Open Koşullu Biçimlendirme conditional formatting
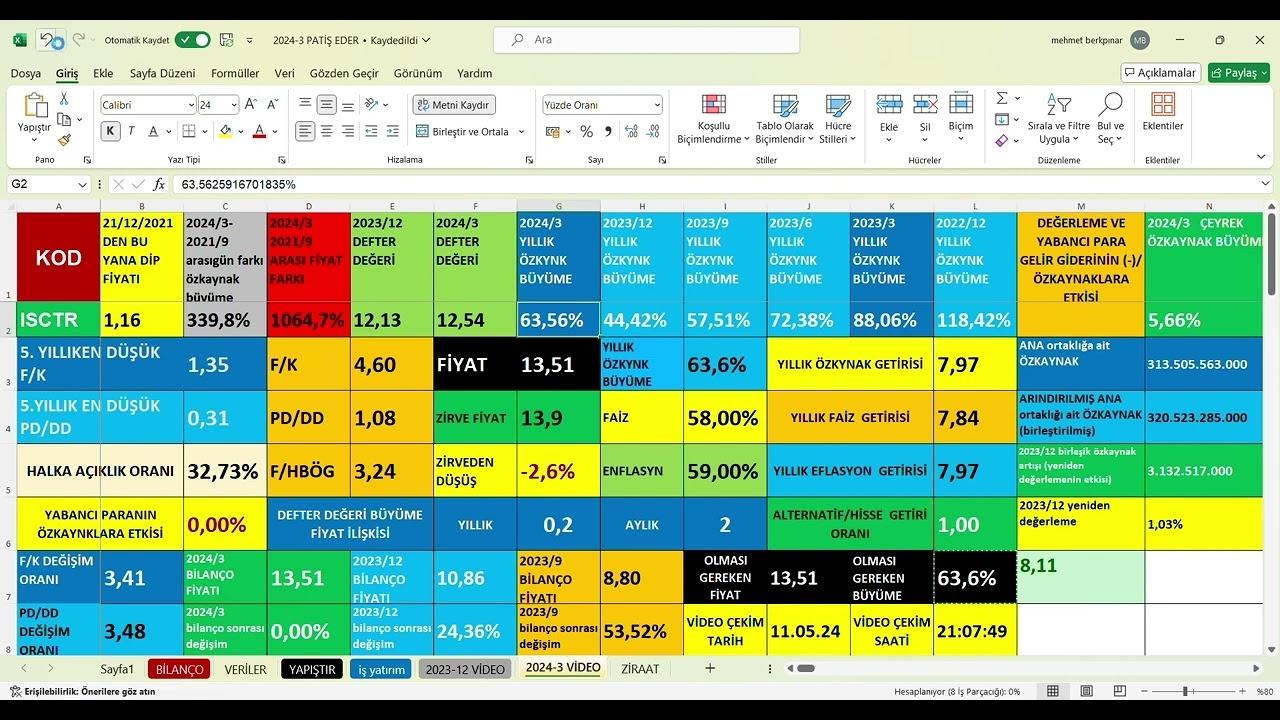Viewport: 1280px width, 720px height. pos(714,119)
